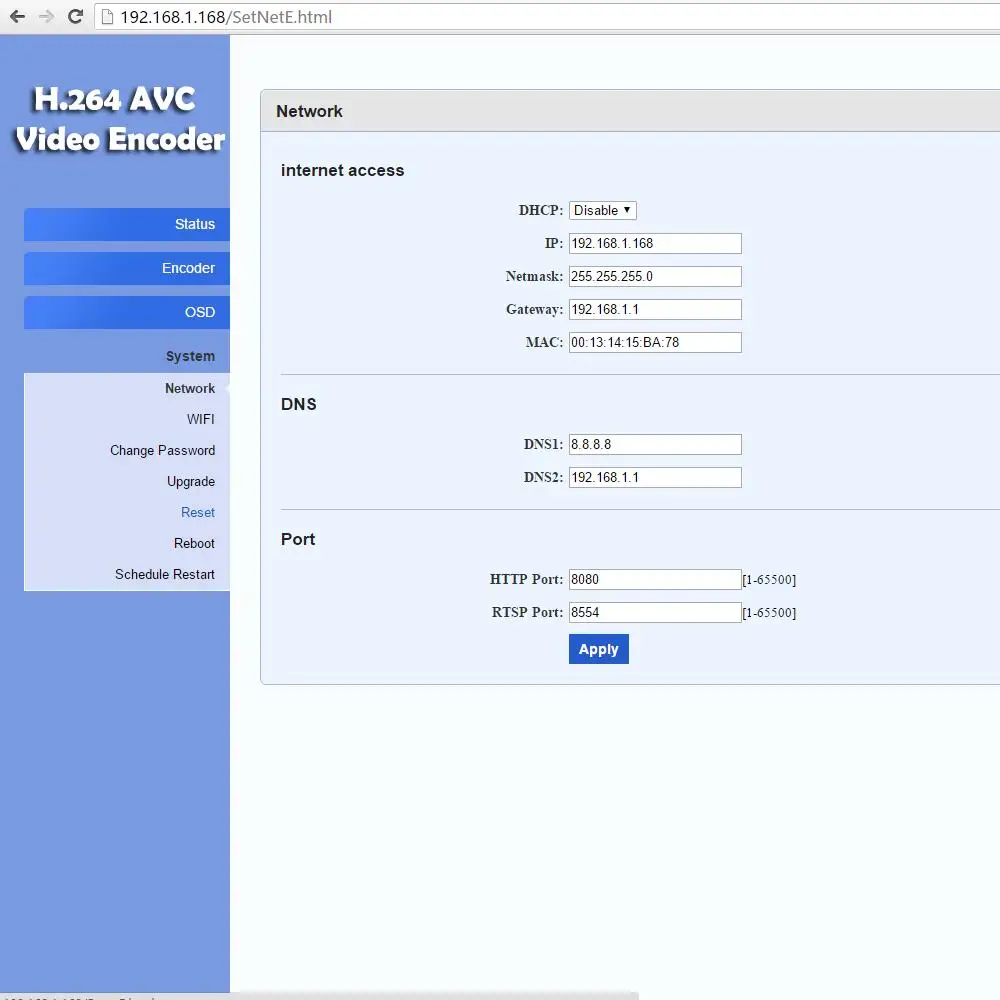Click the HTTP Port field
The image size is (1000, 1000).
[655, 580]
